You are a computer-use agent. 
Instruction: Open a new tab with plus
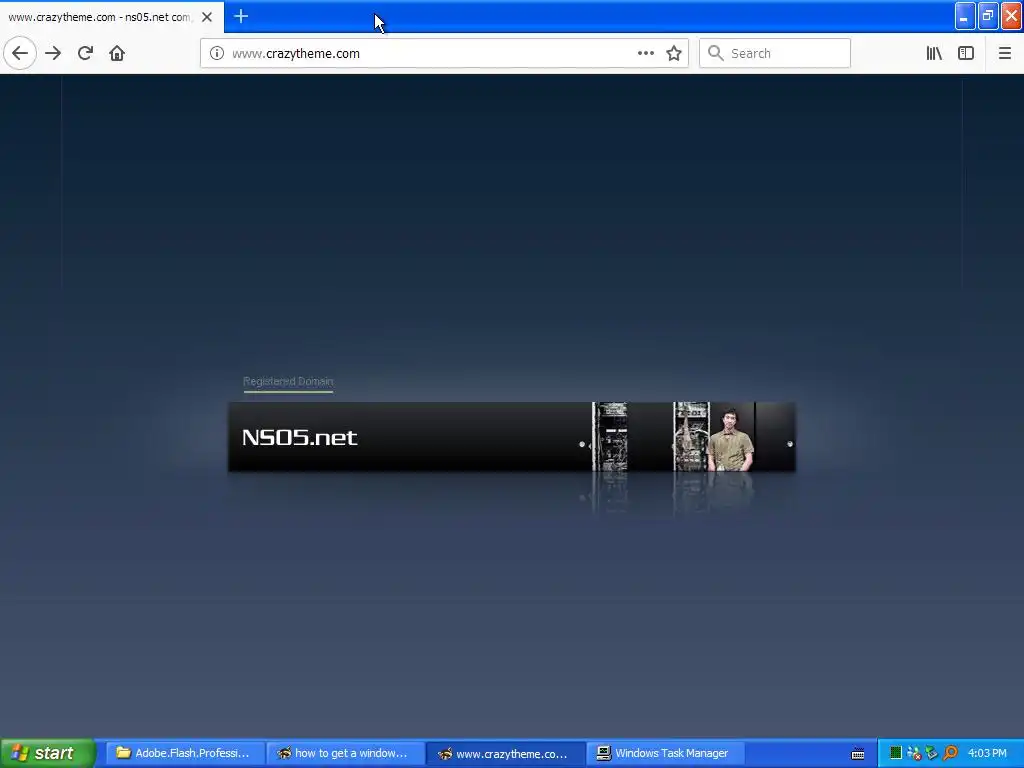(x=241, y=16)
